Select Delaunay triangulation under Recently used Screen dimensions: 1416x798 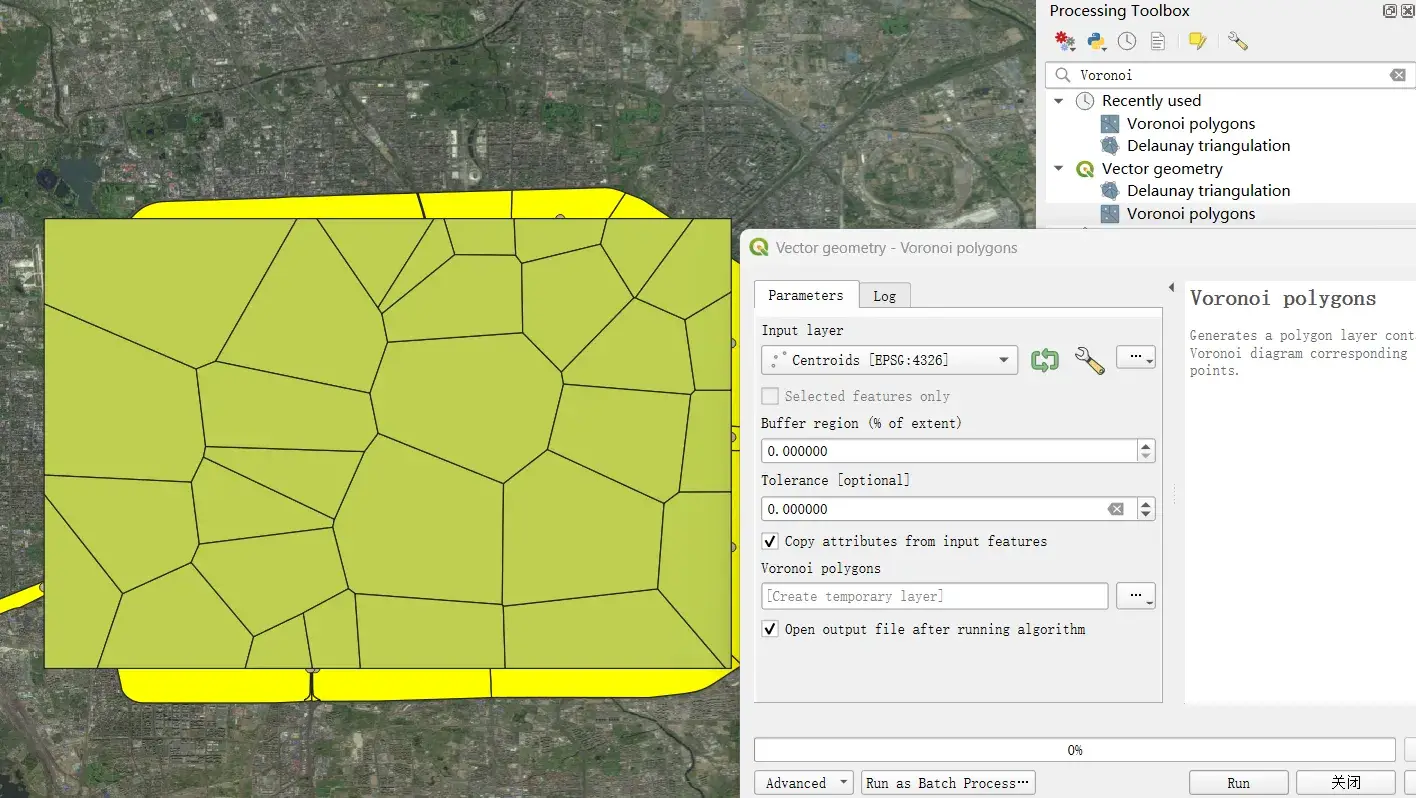tap(1208, 146)
